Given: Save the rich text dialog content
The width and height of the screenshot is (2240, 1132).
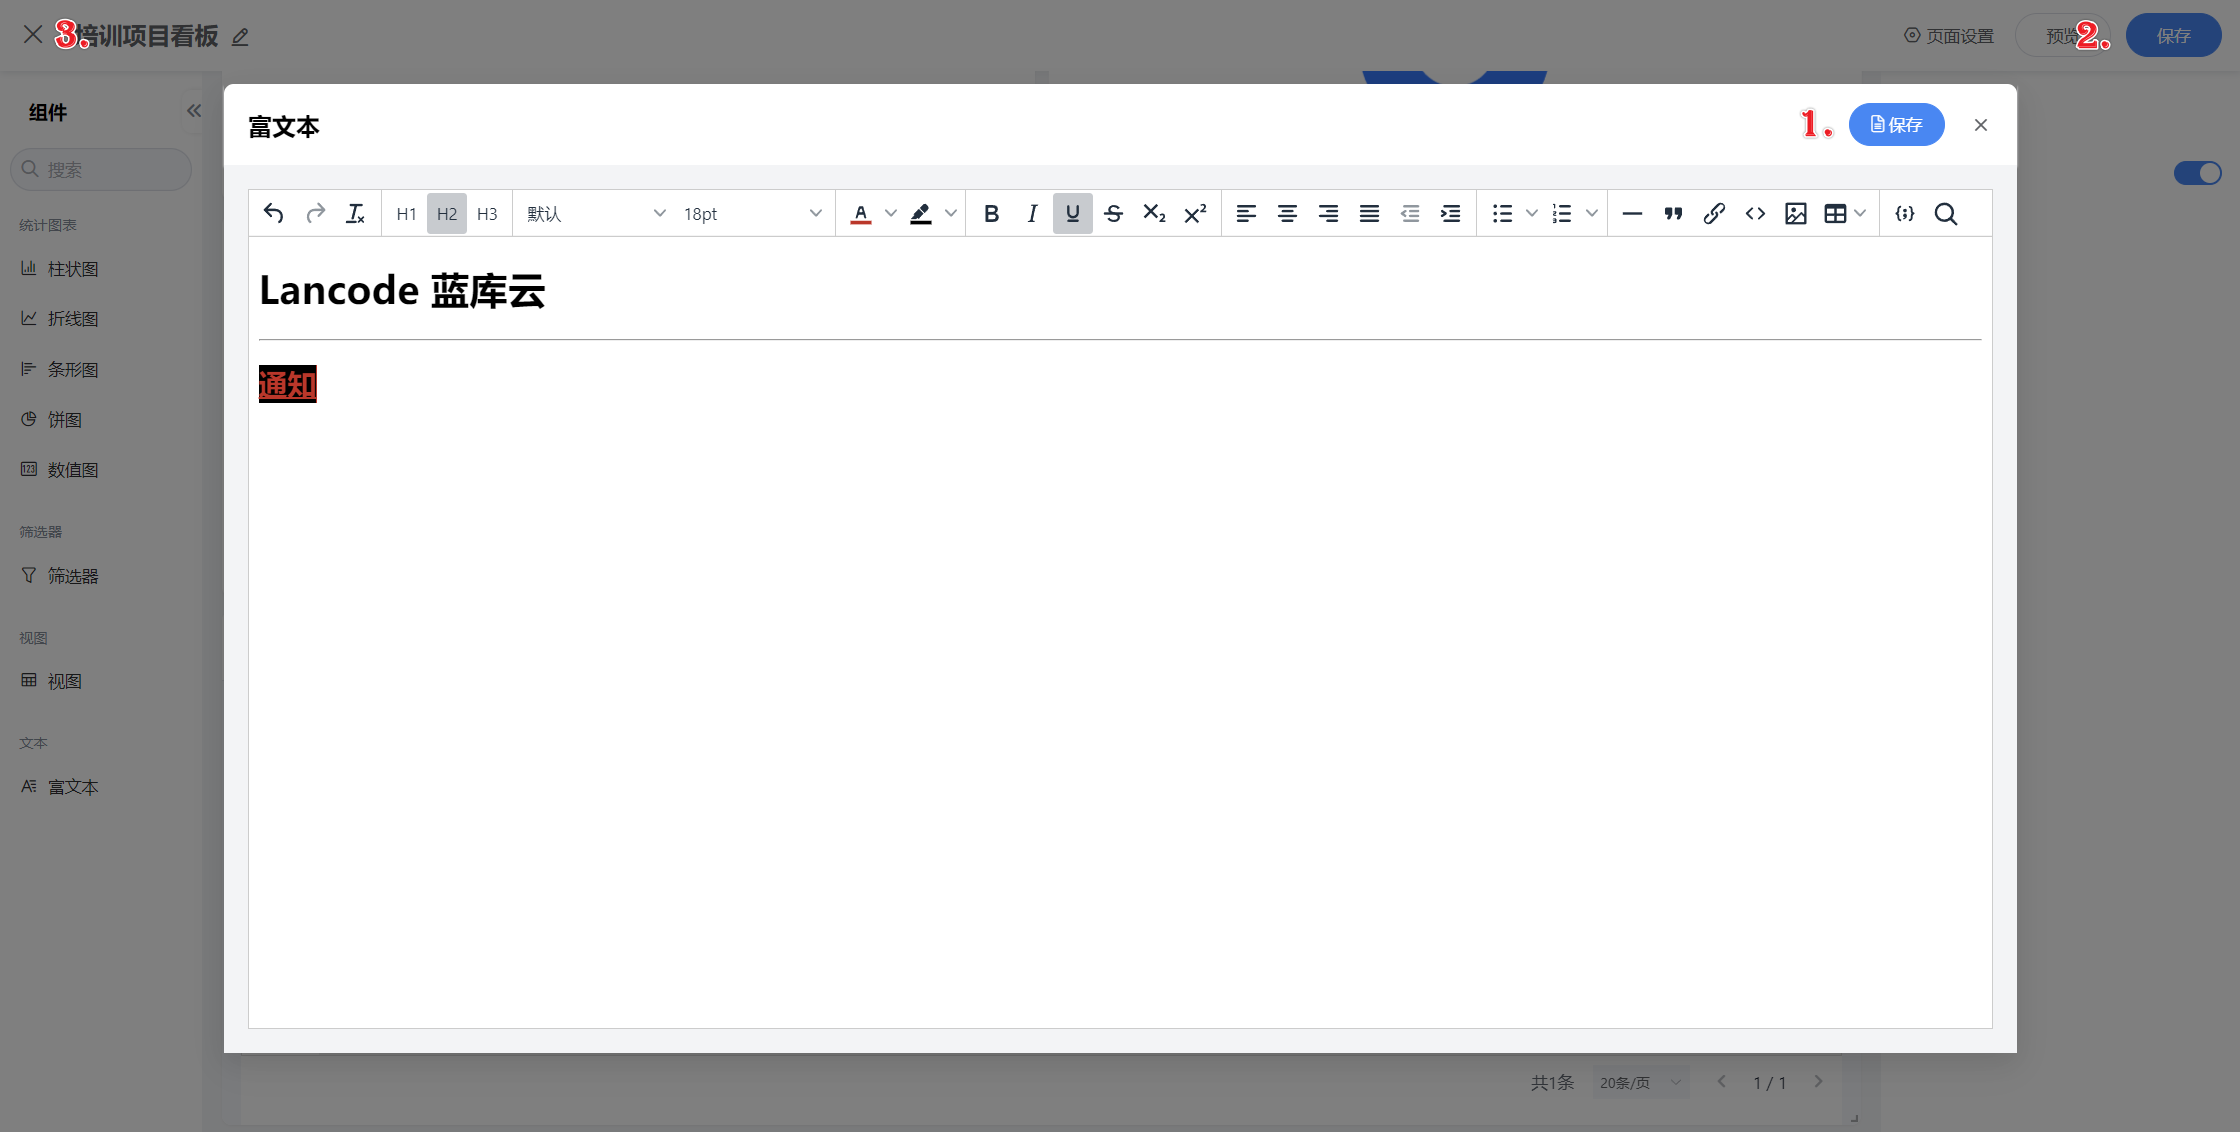Looking at the screenshot, I should tap(1896, 124).
